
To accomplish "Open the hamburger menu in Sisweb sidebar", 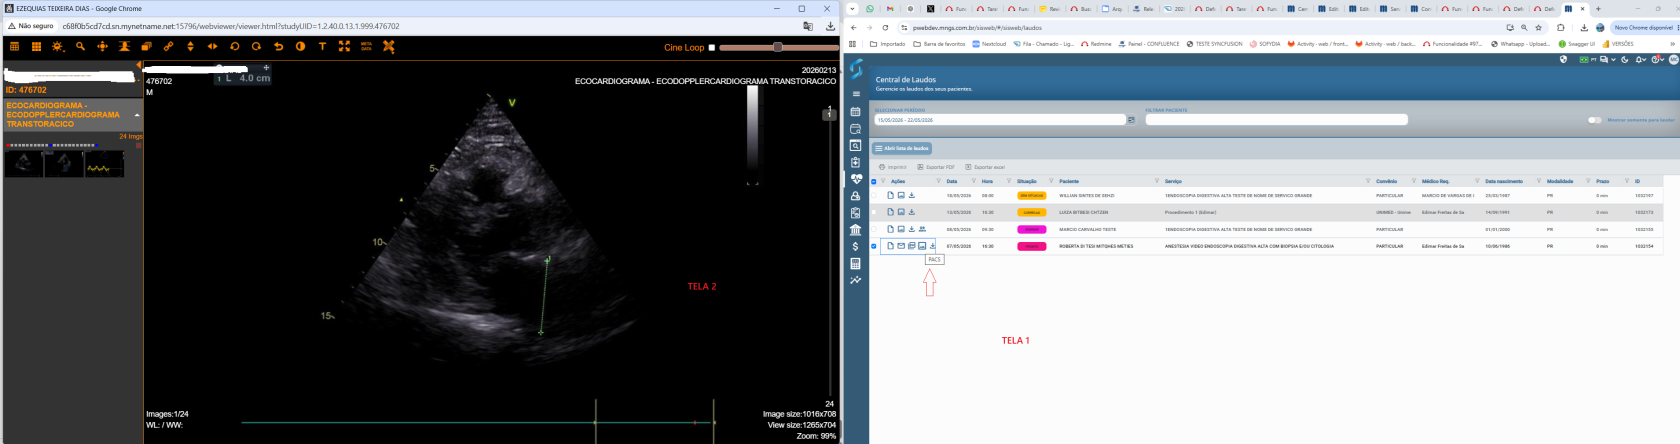I will 856,94.
